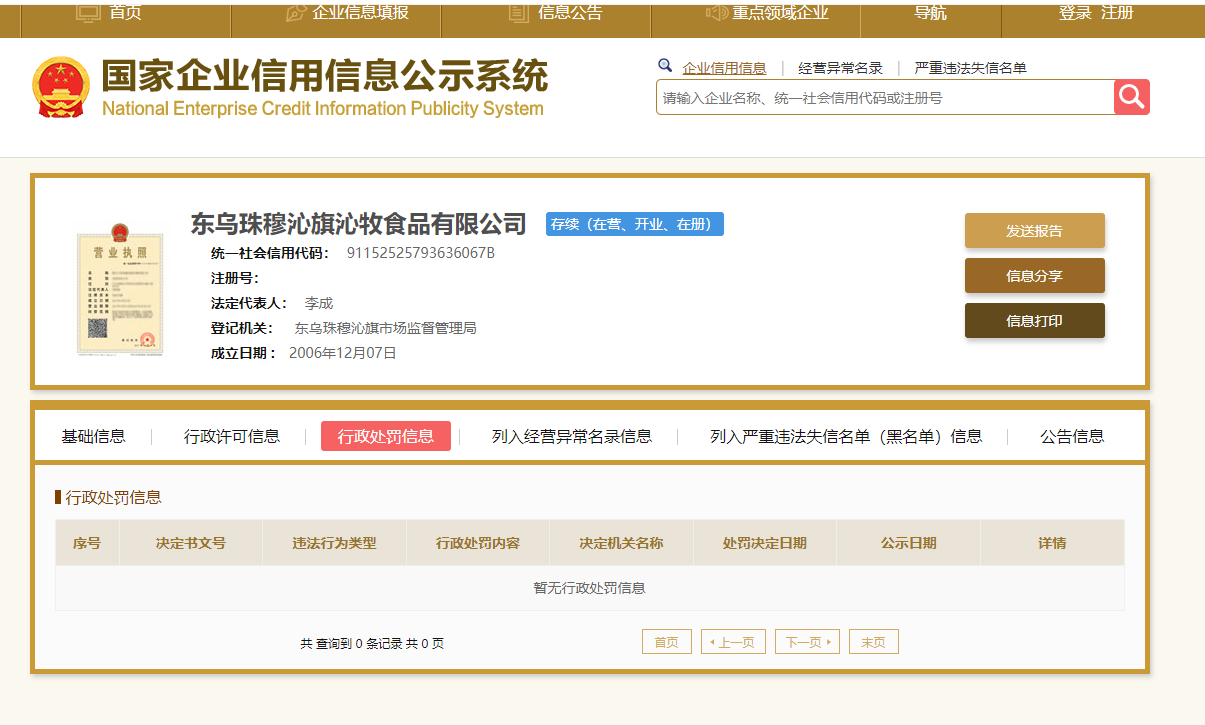Click the credit code 91152525793636067B

(x=421, y=252)
